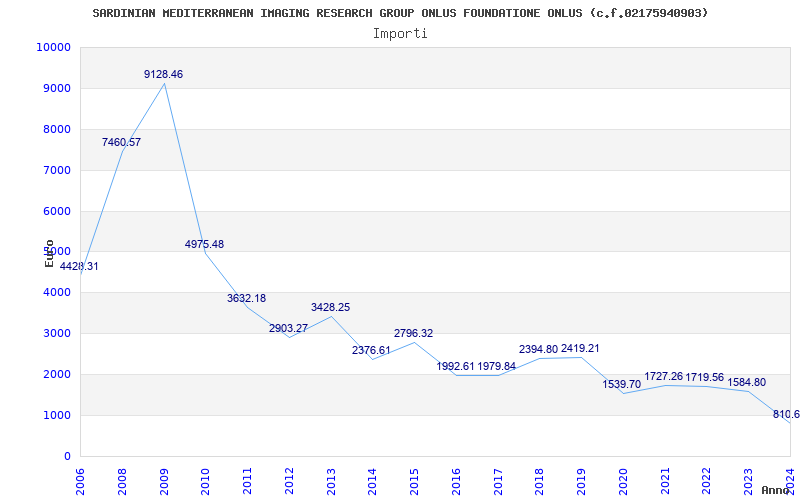Click the data label 2376.61
This screenshot has height=500, width=800.
(x=371, y=351)
